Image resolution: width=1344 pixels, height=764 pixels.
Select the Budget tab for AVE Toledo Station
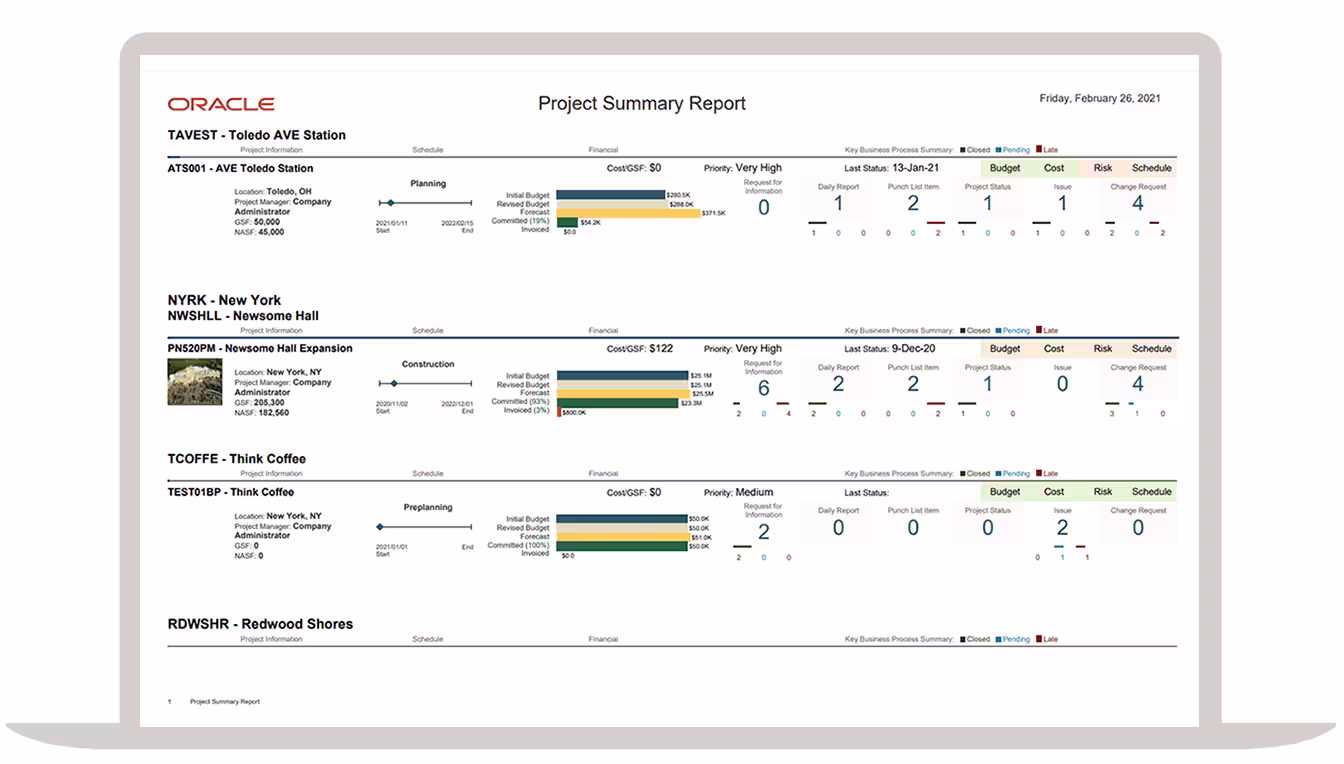point(1004,167)
